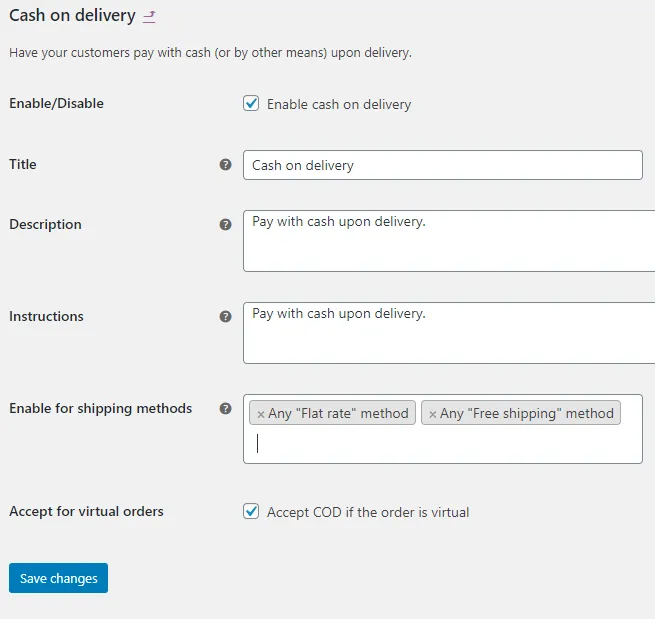Screen dimensions: 655x619
Task: Click the Instructions text area
Action: (x=449, y=333)
